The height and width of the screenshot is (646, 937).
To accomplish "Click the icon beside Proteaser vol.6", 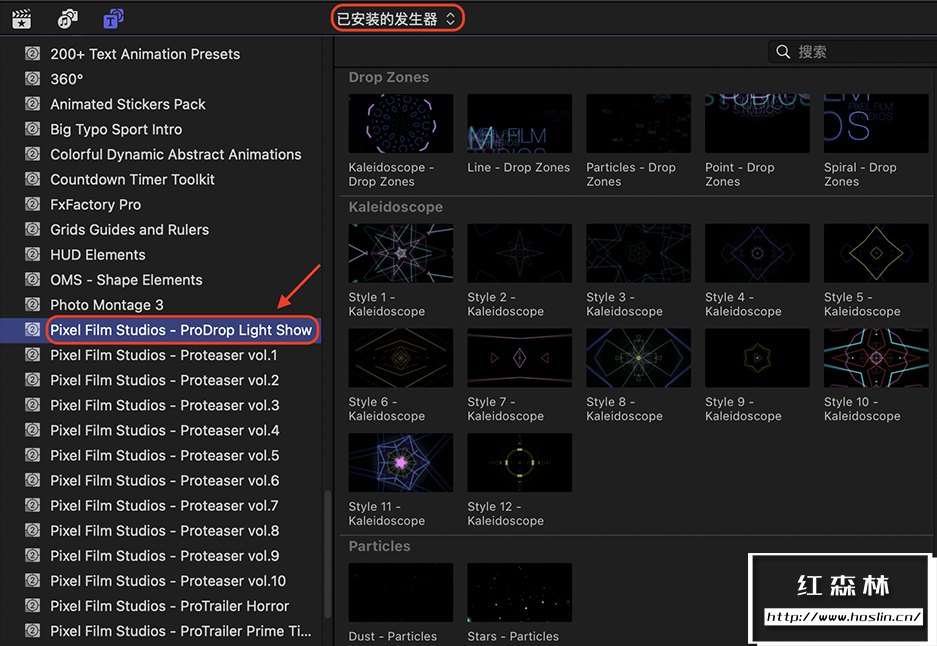I will click(x=32, y=480).
